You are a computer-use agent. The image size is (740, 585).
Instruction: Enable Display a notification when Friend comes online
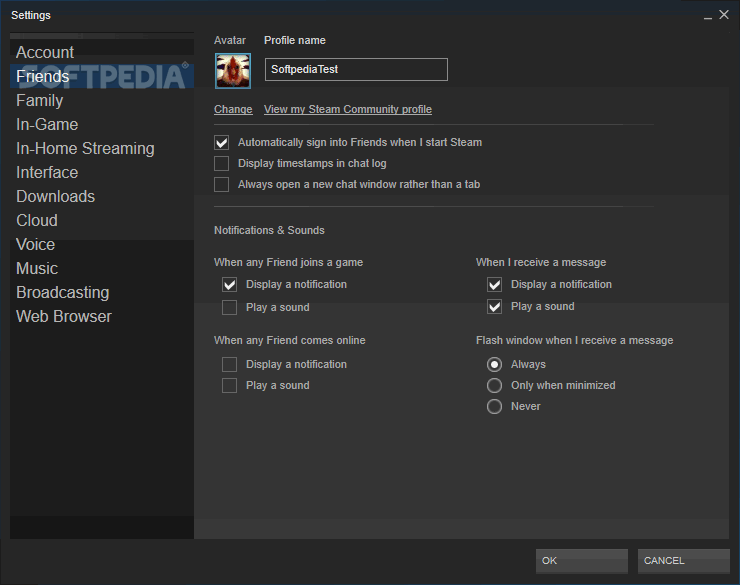(229, 364)
